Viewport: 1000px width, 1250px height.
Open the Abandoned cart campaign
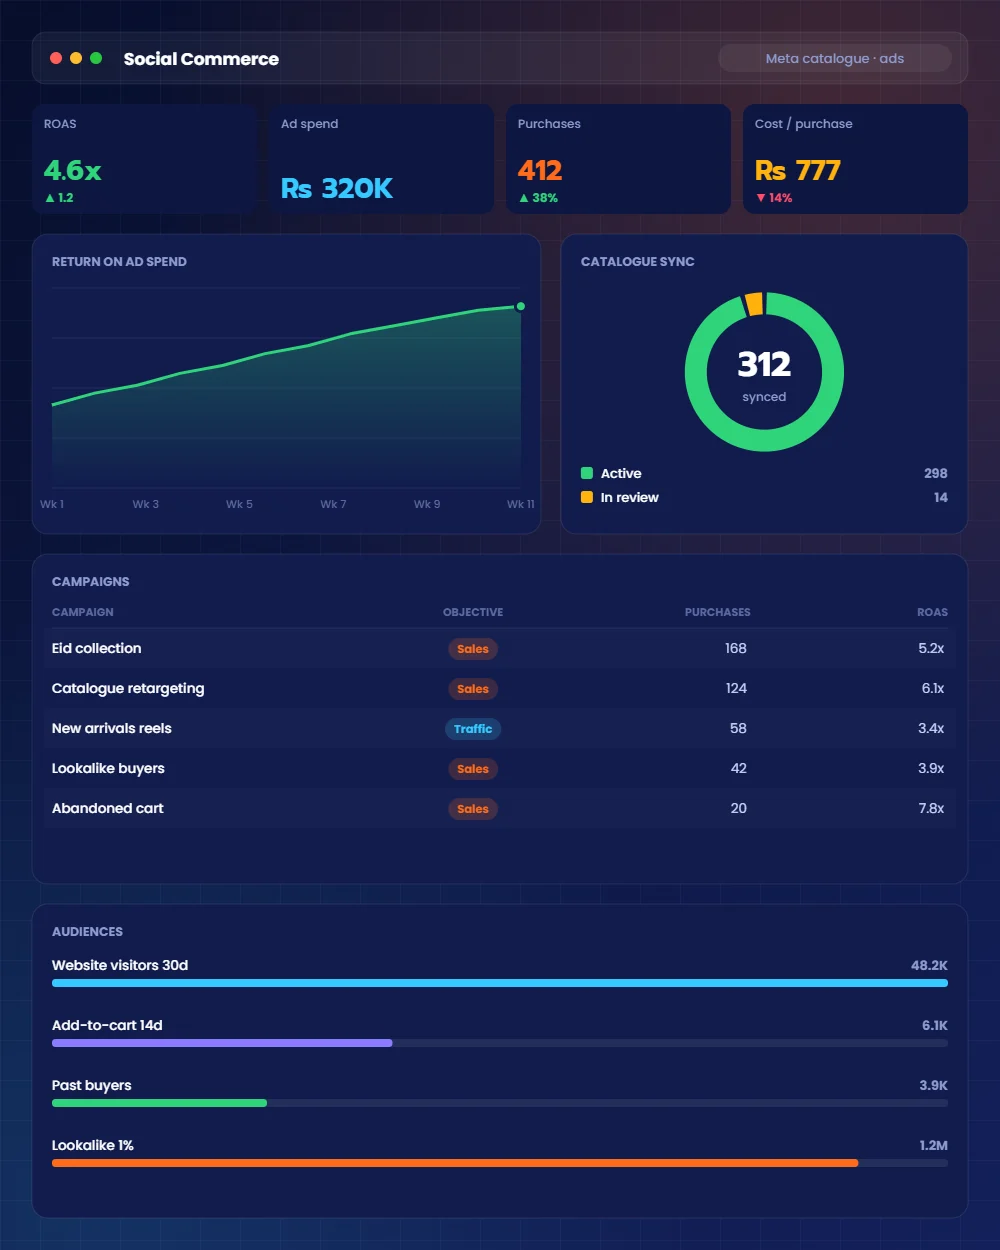pyautogui.click(x=500, y=808)
